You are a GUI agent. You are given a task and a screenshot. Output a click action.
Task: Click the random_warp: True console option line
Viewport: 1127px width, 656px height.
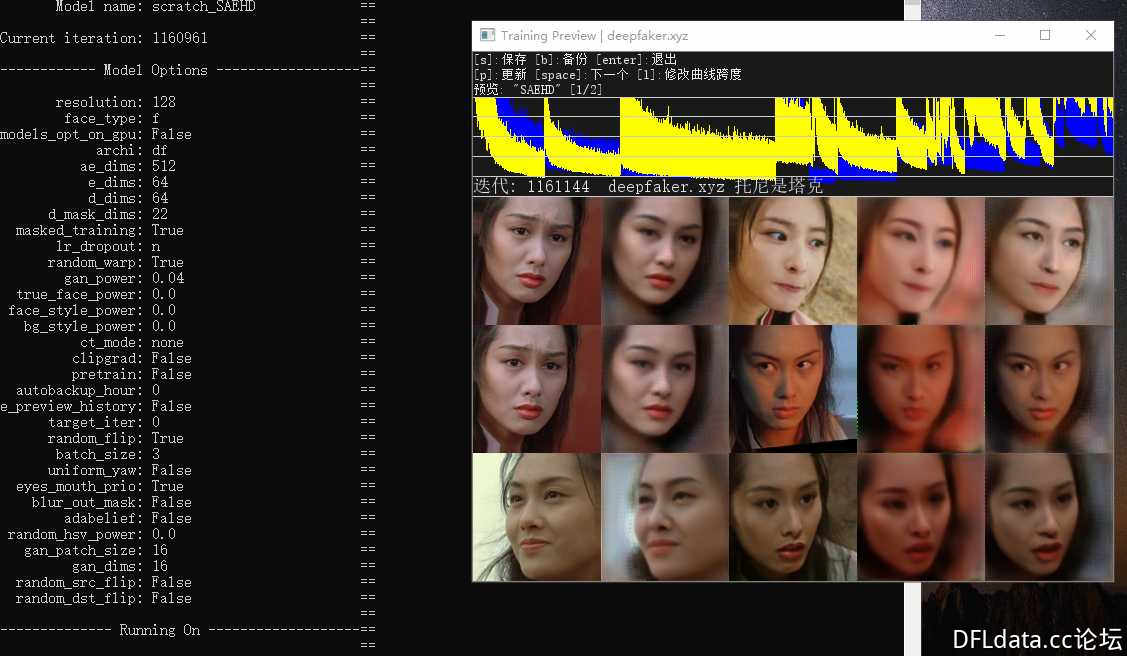pyautogui.click(x=116, y=262)
